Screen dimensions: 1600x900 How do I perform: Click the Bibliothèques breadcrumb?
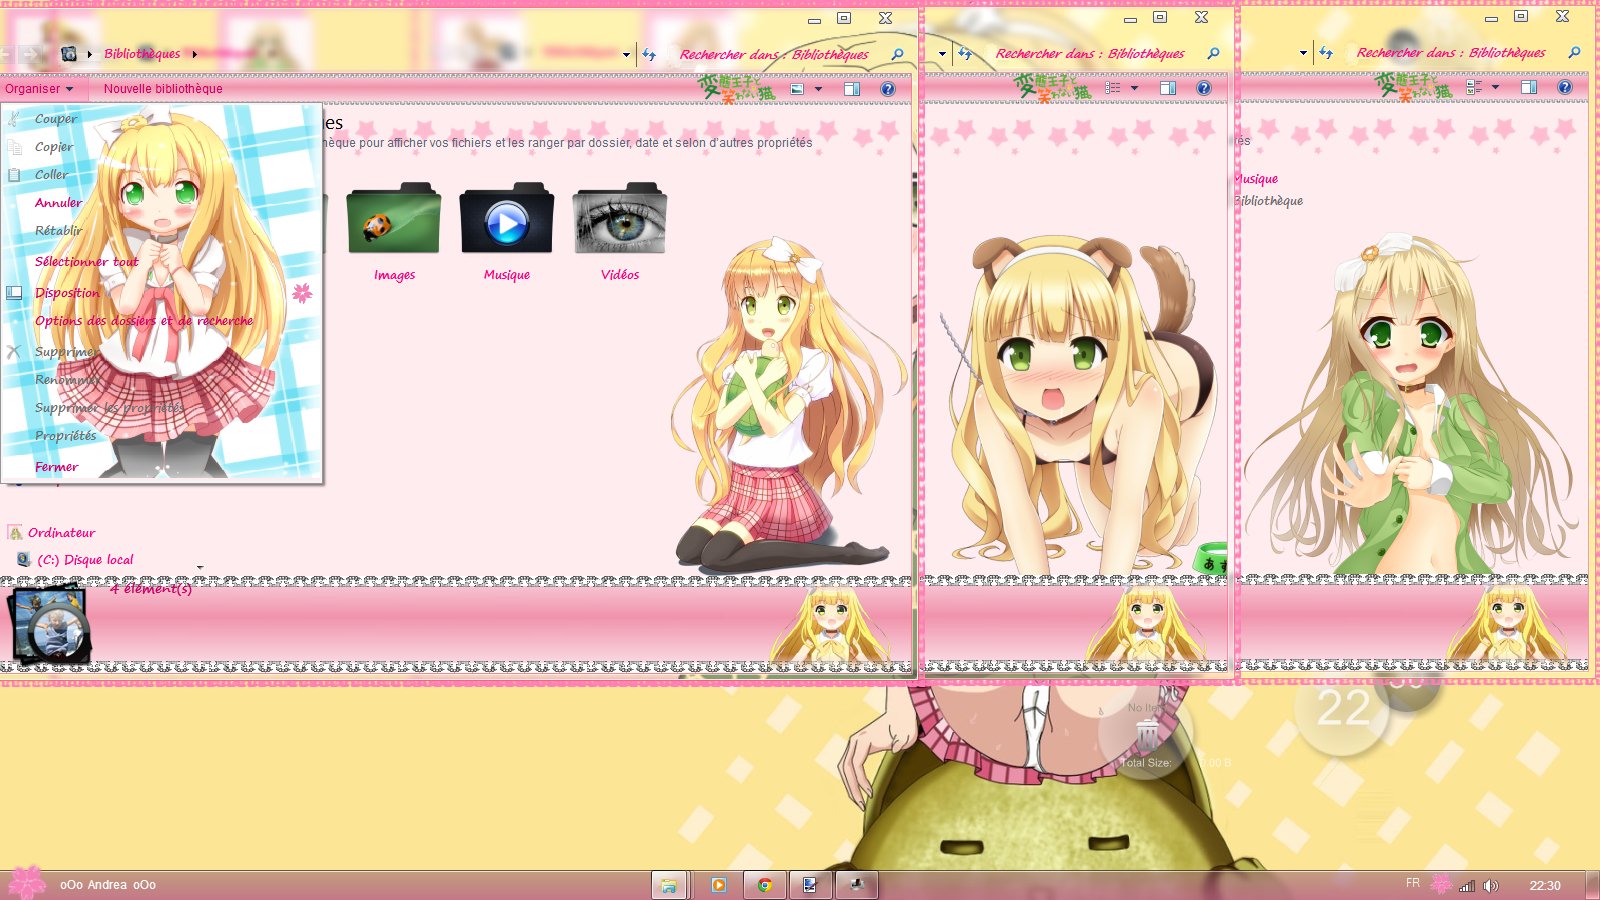point(142,54)
